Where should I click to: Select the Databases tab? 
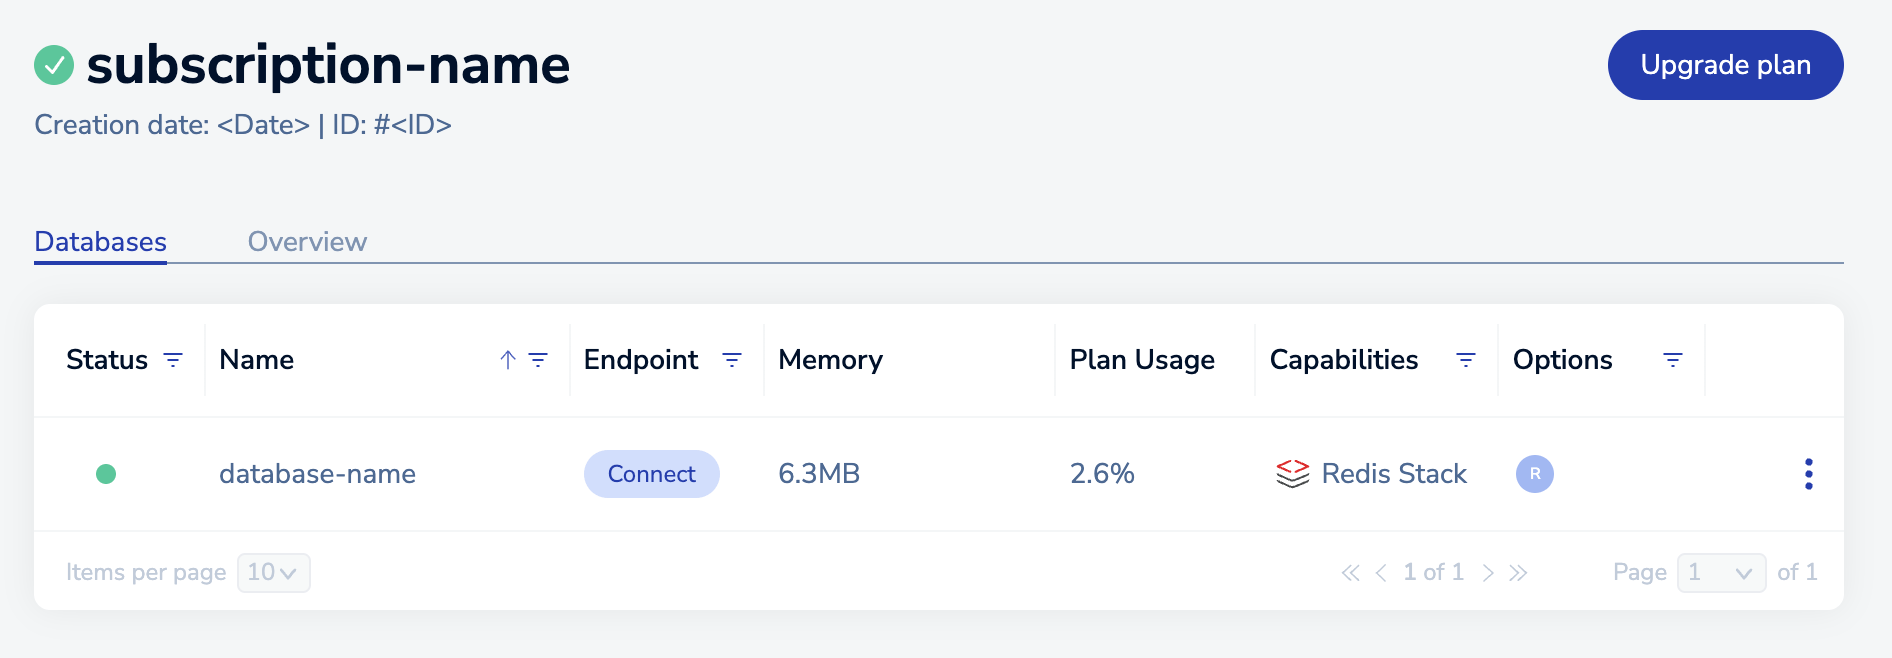tap(100, 242)
